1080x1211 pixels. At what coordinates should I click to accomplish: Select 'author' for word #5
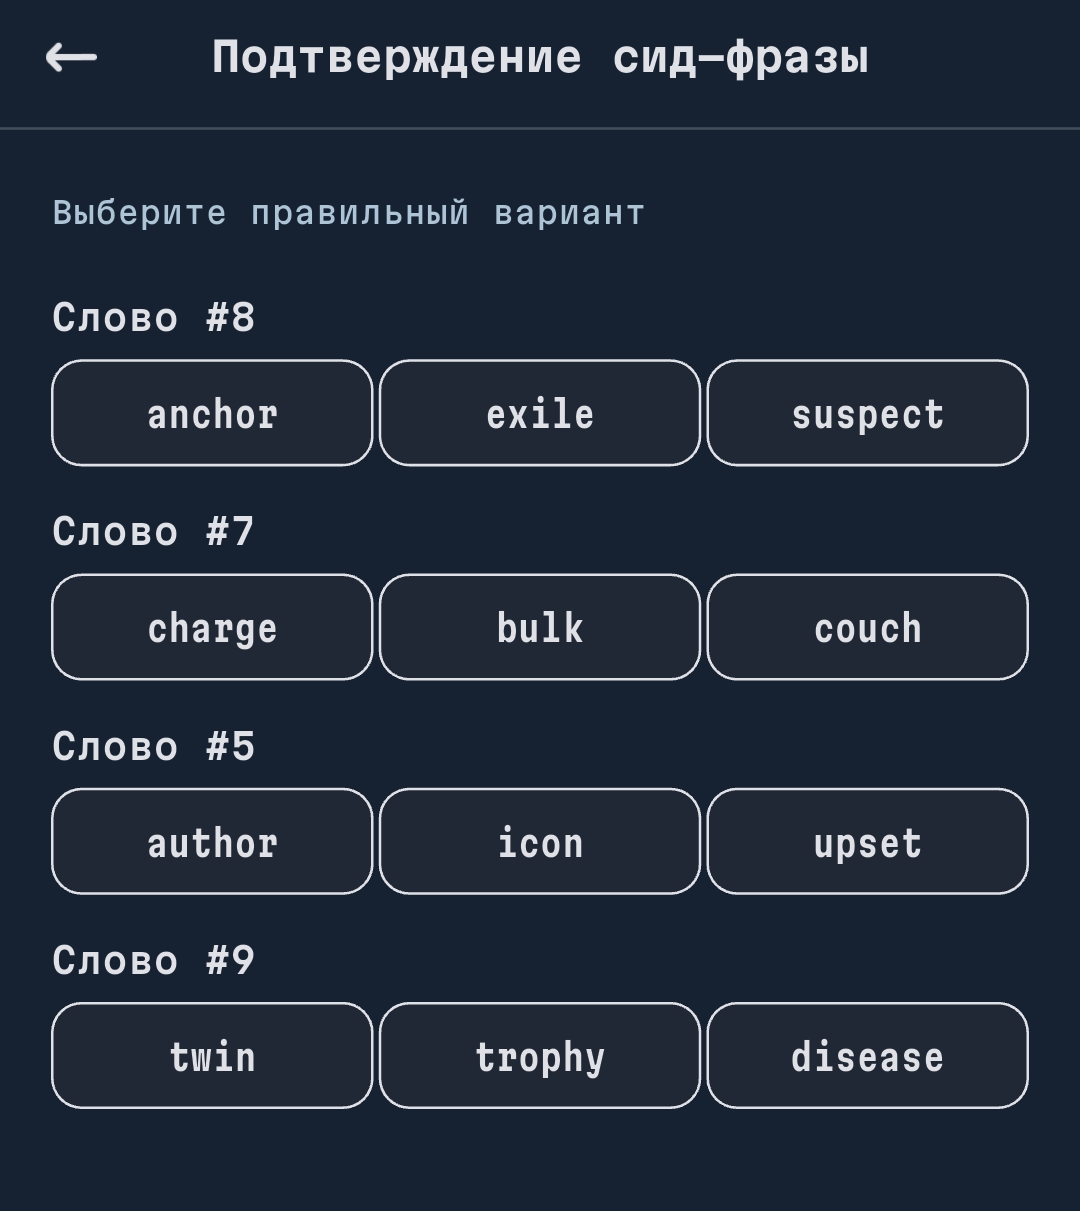point(212,841)
